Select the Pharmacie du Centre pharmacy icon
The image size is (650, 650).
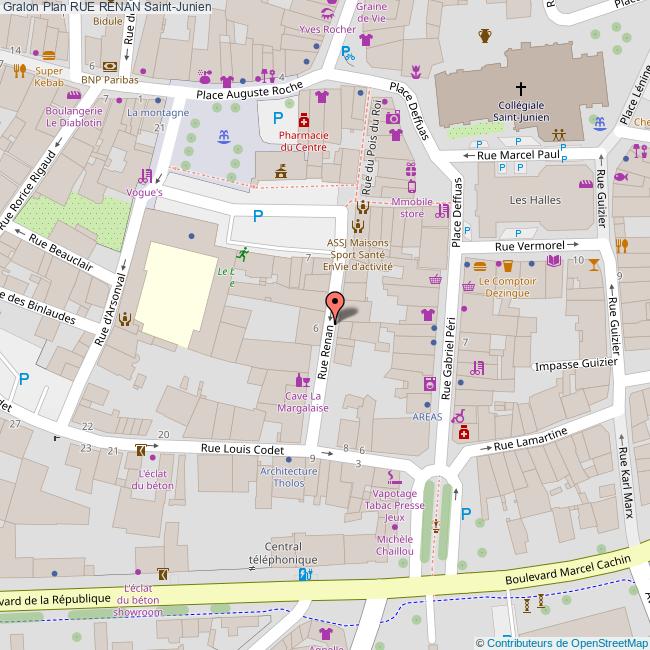coord(302,119)
